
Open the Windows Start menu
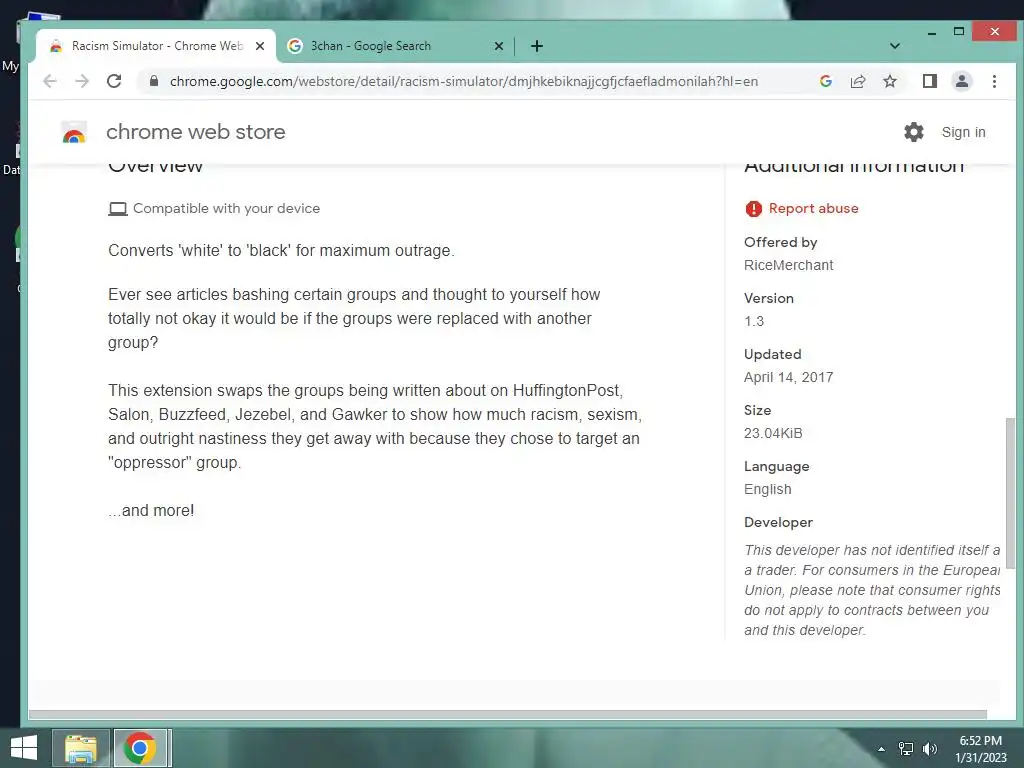24,748
